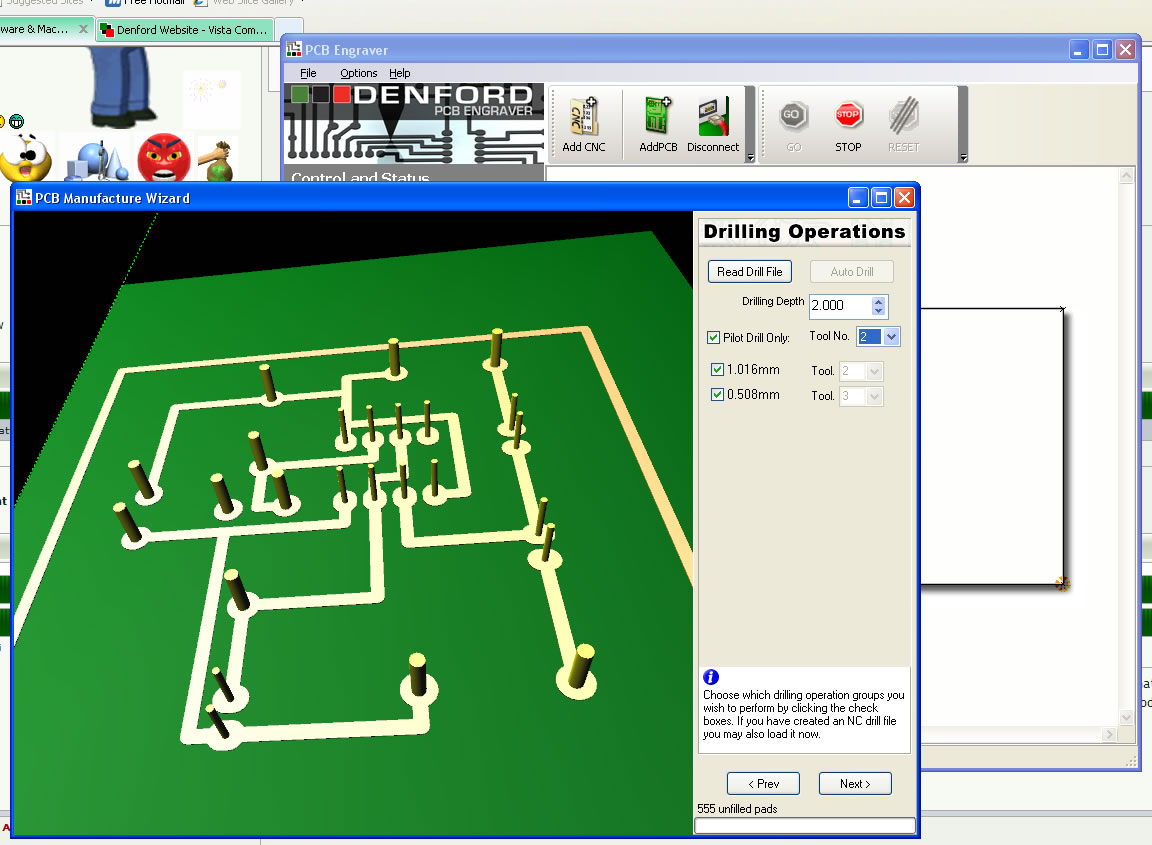The image size is (1152, 845).
Task: Click the GO control icon
Action: coord(792,115)
